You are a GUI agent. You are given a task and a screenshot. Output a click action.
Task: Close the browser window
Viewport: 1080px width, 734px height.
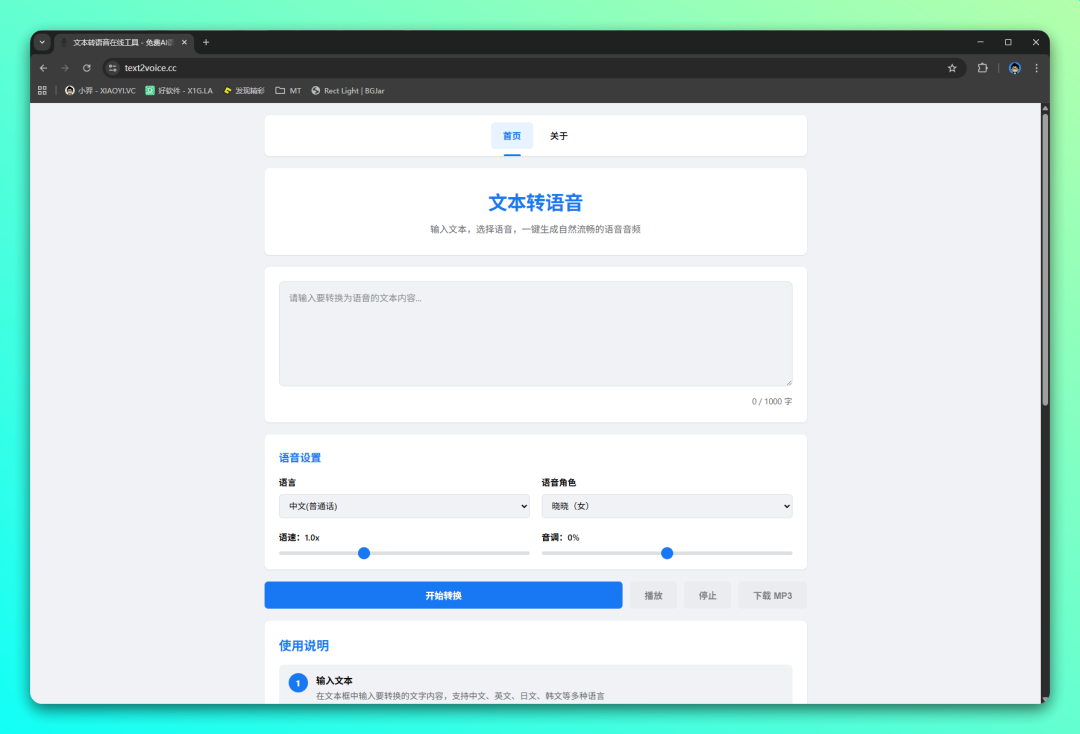[x=1035, y=42]
